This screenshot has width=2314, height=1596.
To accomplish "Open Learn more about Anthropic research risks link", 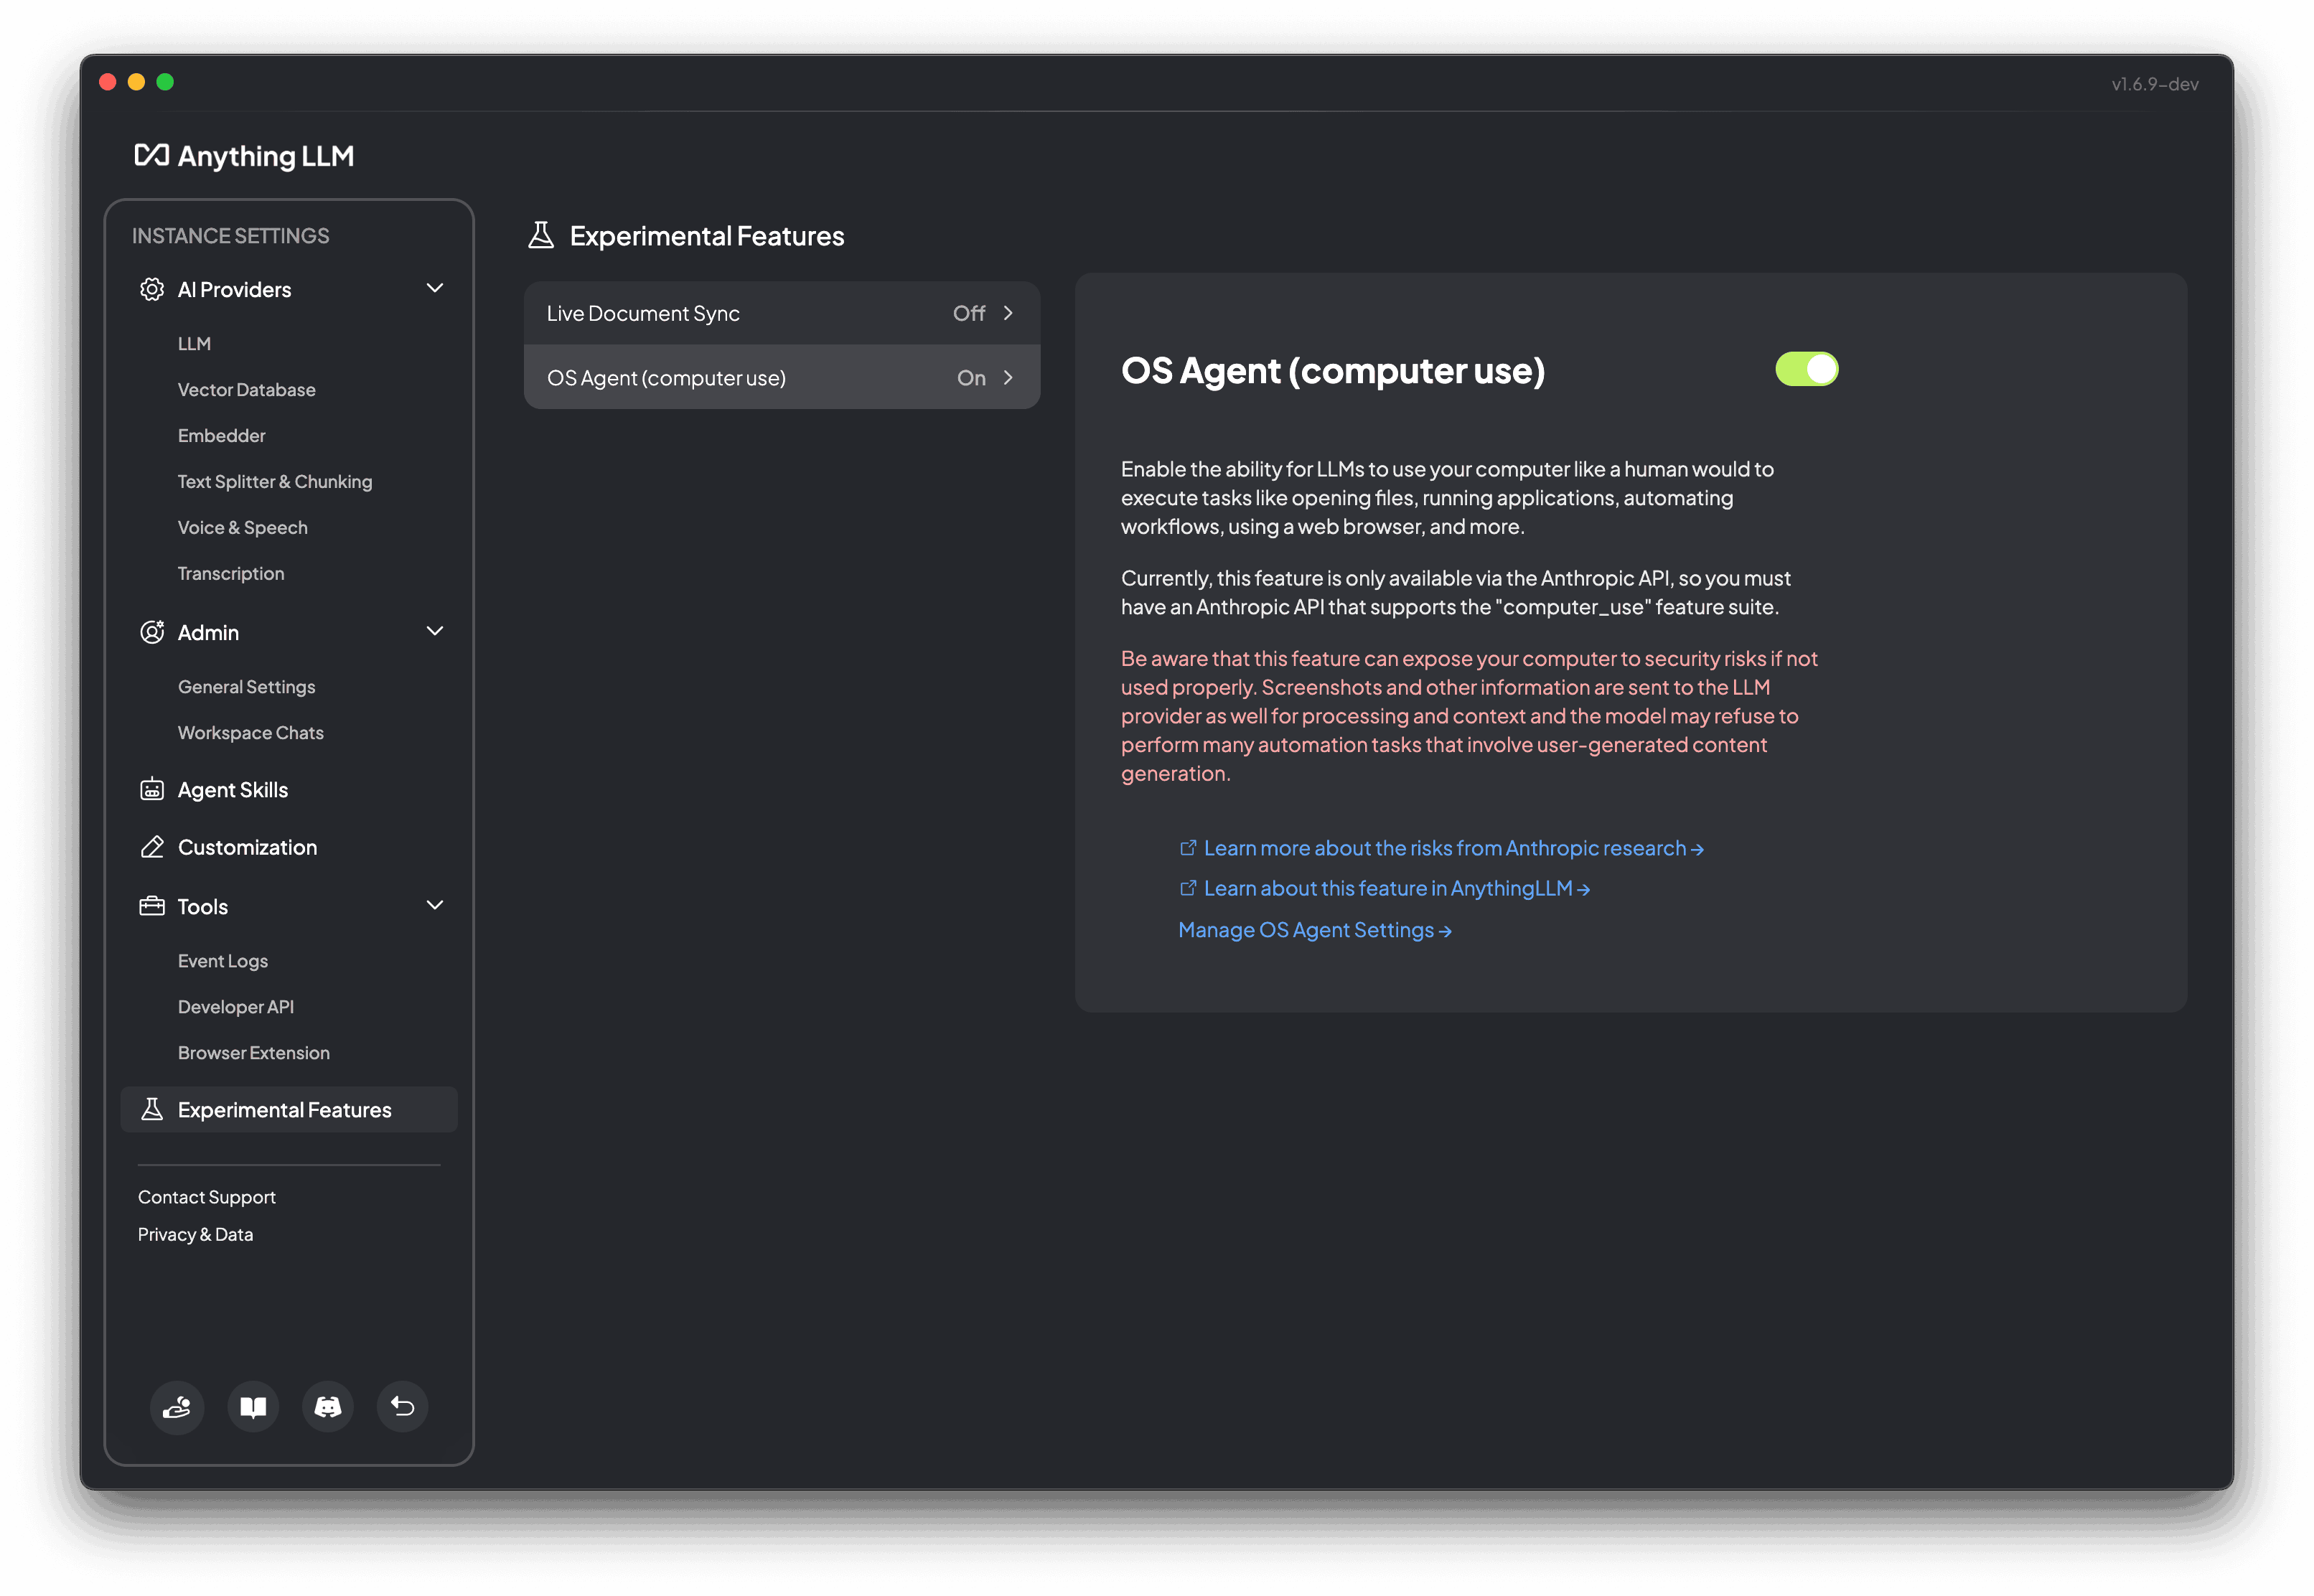I will (1444, 848).
